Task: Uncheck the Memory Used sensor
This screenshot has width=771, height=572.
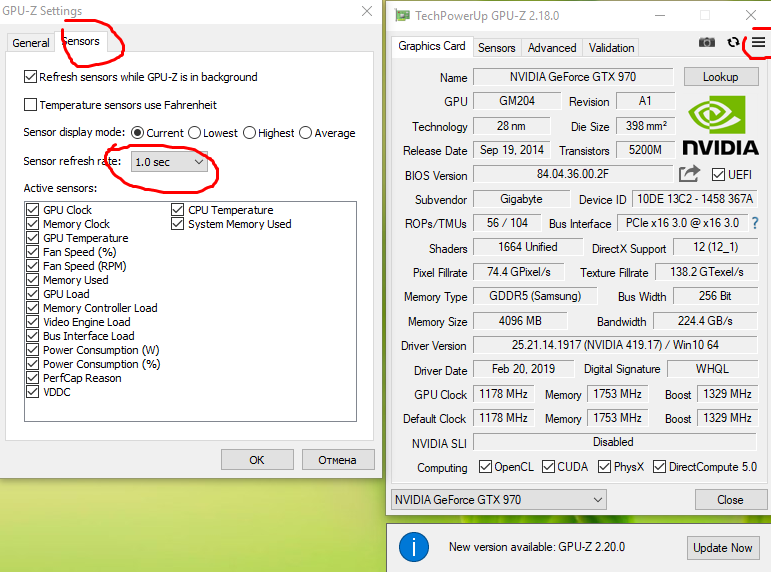Action: tap(32, 280)
